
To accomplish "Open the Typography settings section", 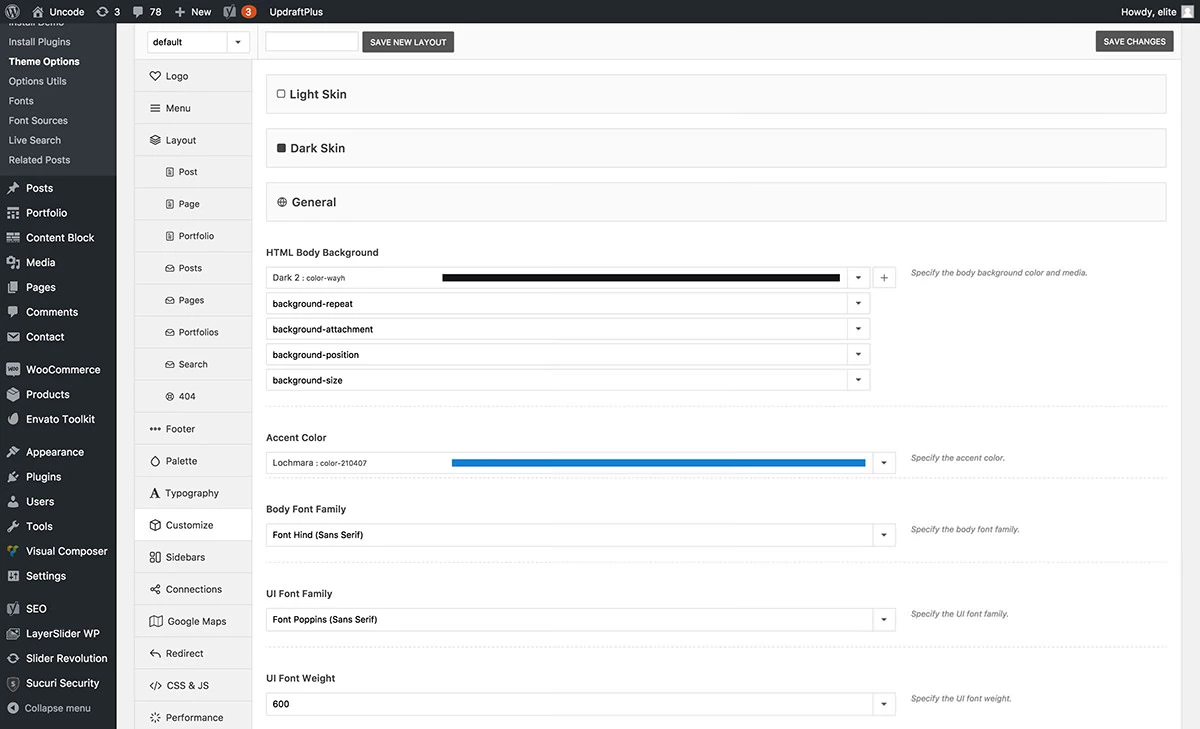I will [x=192, y=492].
